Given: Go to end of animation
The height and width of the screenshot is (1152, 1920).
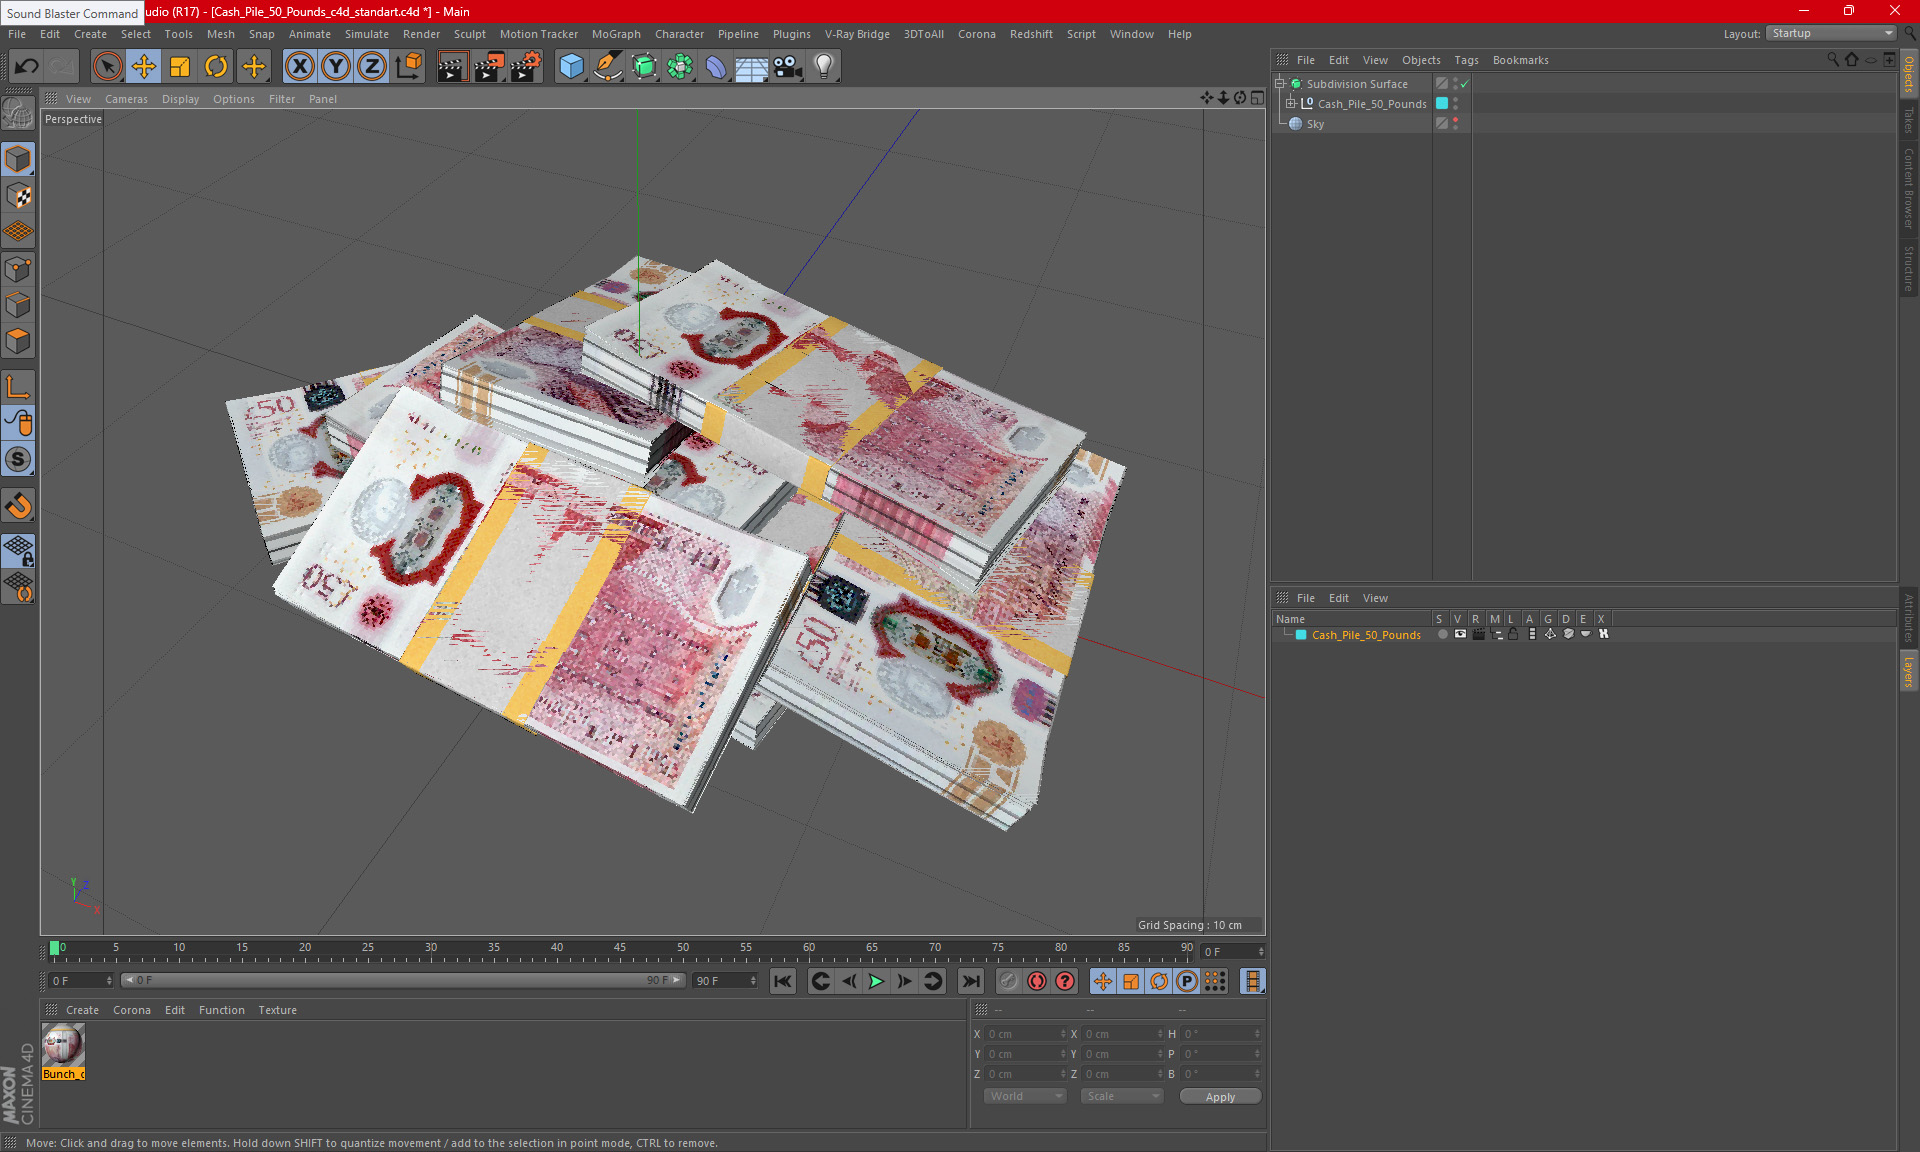Looking at the screenshot, I should pyautogui.click(x=970, y=981).
